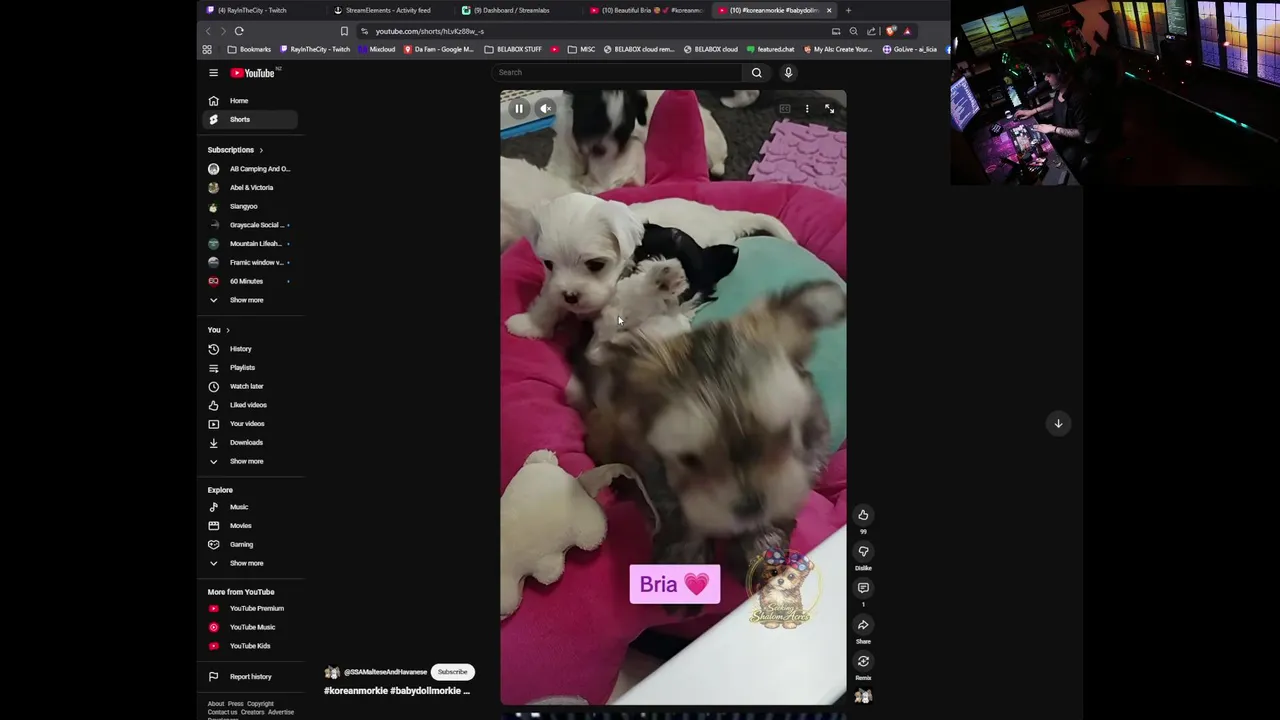Open Mountain Lifeah... subscription
Viewport: 1280px width, 720px height.
click(250, 243)
